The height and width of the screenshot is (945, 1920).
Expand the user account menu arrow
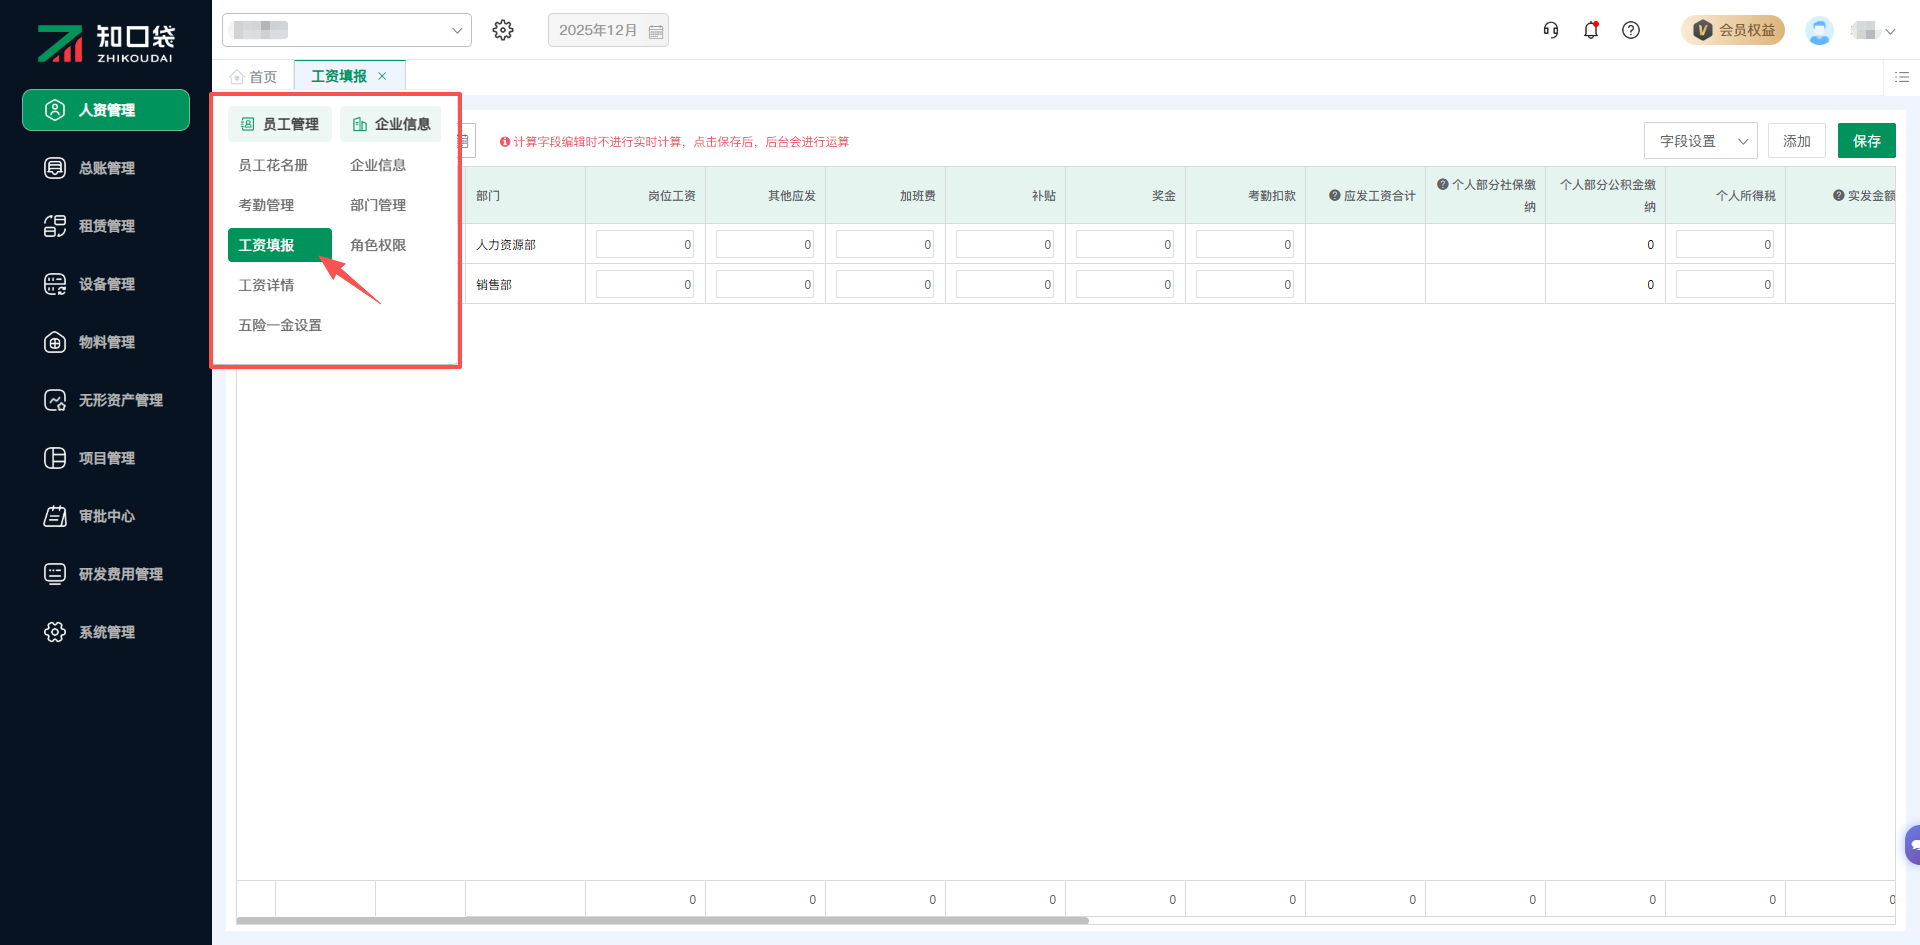(1890, 31)
